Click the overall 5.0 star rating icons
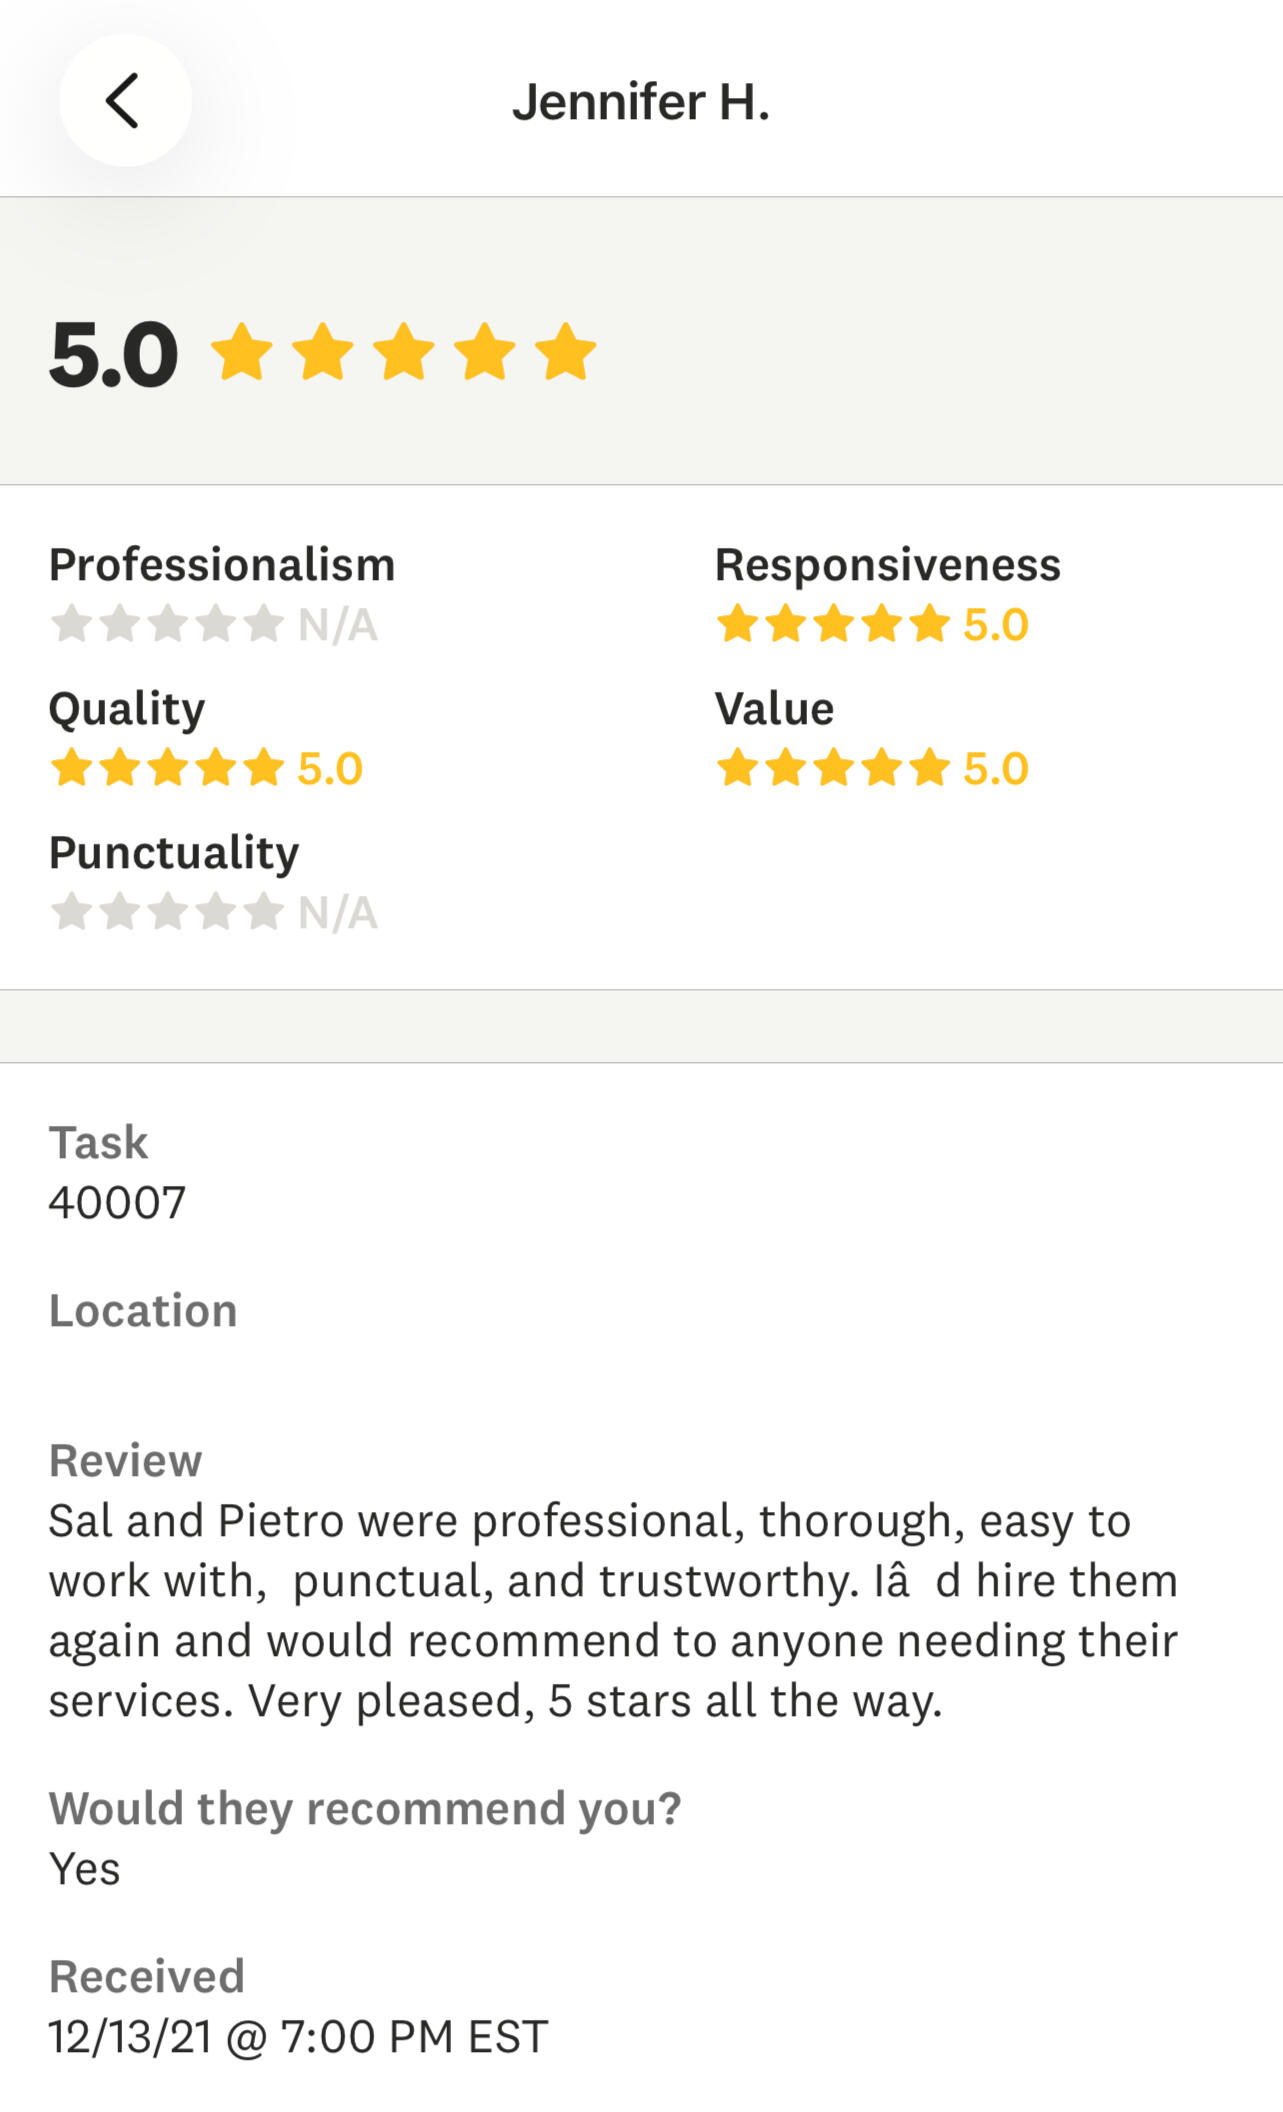Viewport: 1283px width, 2112px height. point(403,352)
